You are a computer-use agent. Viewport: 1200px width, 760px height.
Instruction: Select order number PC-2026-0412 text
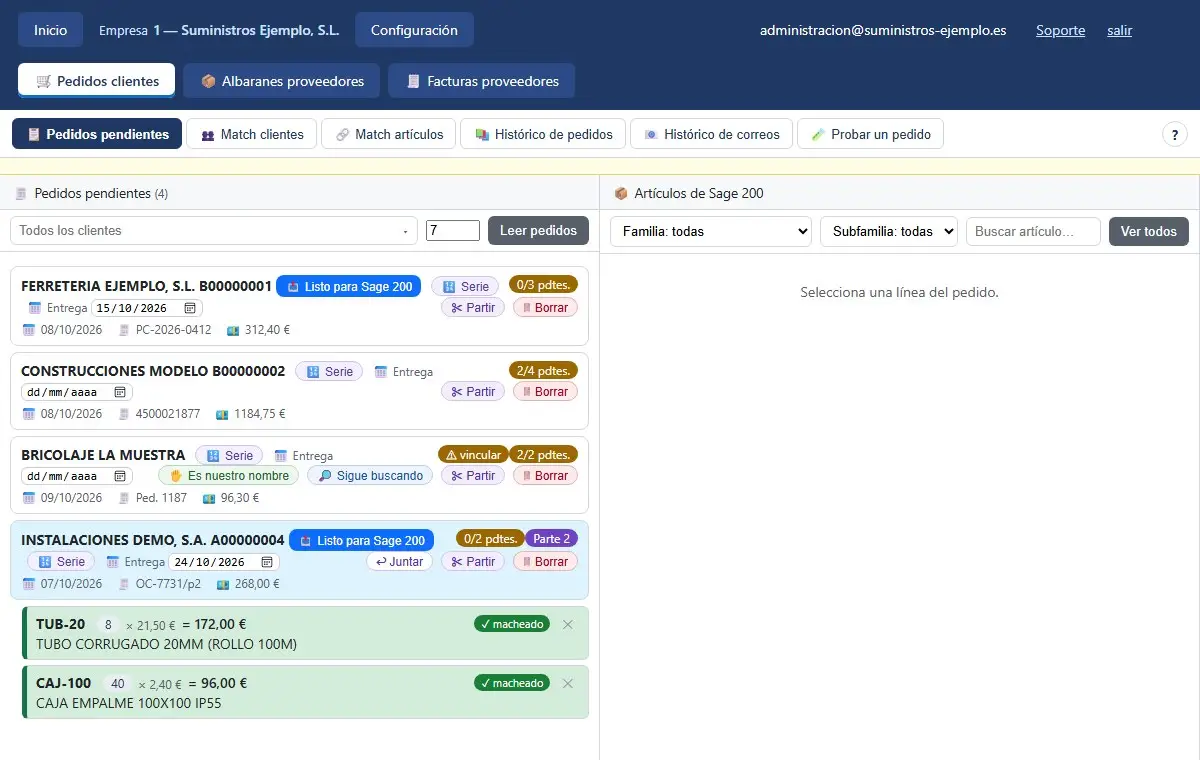pos(174,329)
